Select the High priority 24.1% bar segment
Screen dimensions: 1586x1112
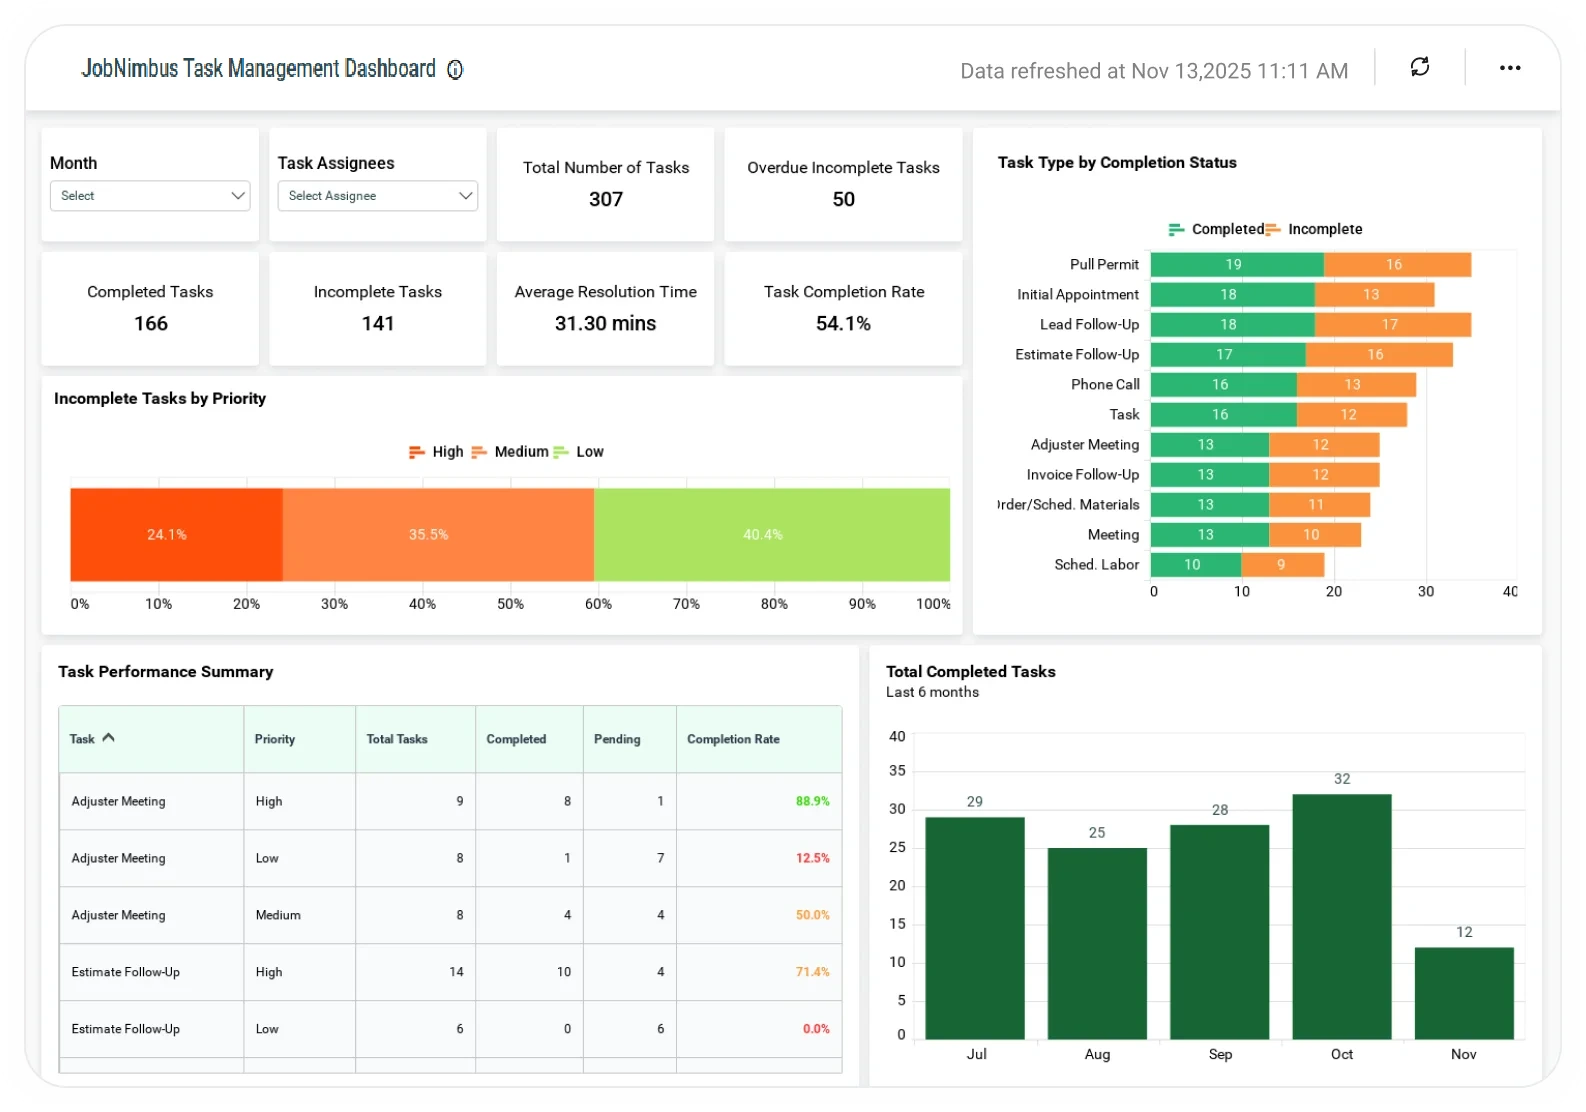(177, 535)
